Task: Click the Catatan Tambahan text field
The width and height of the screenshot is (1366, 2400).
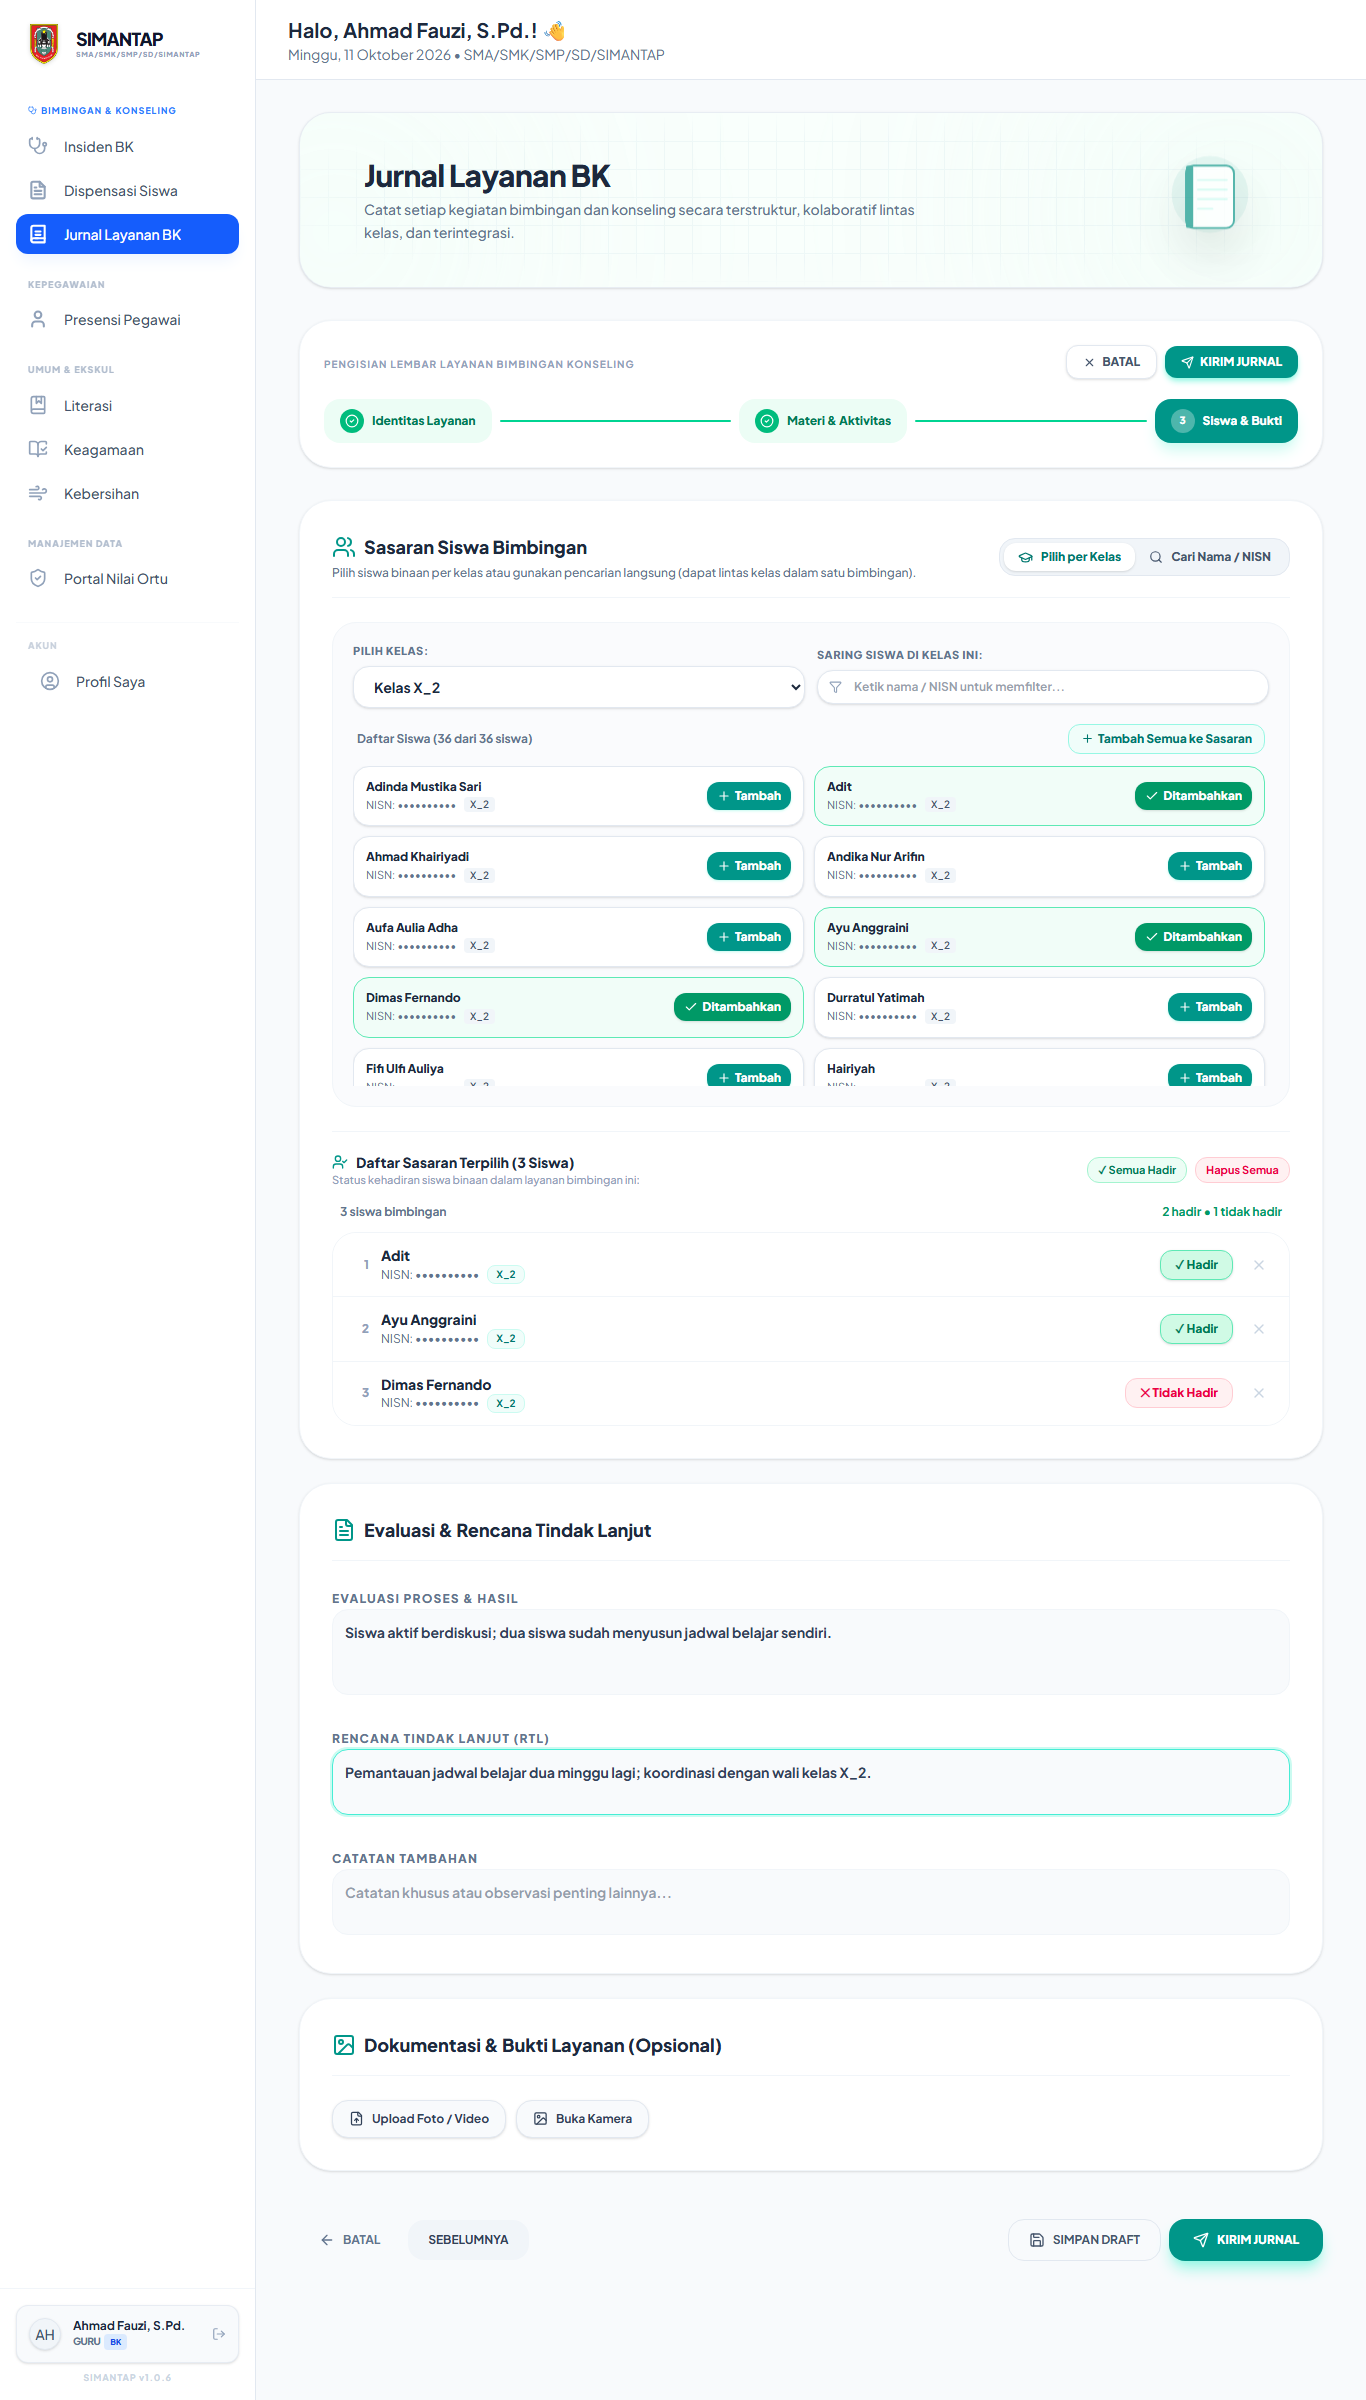Action: point(811,1902)
